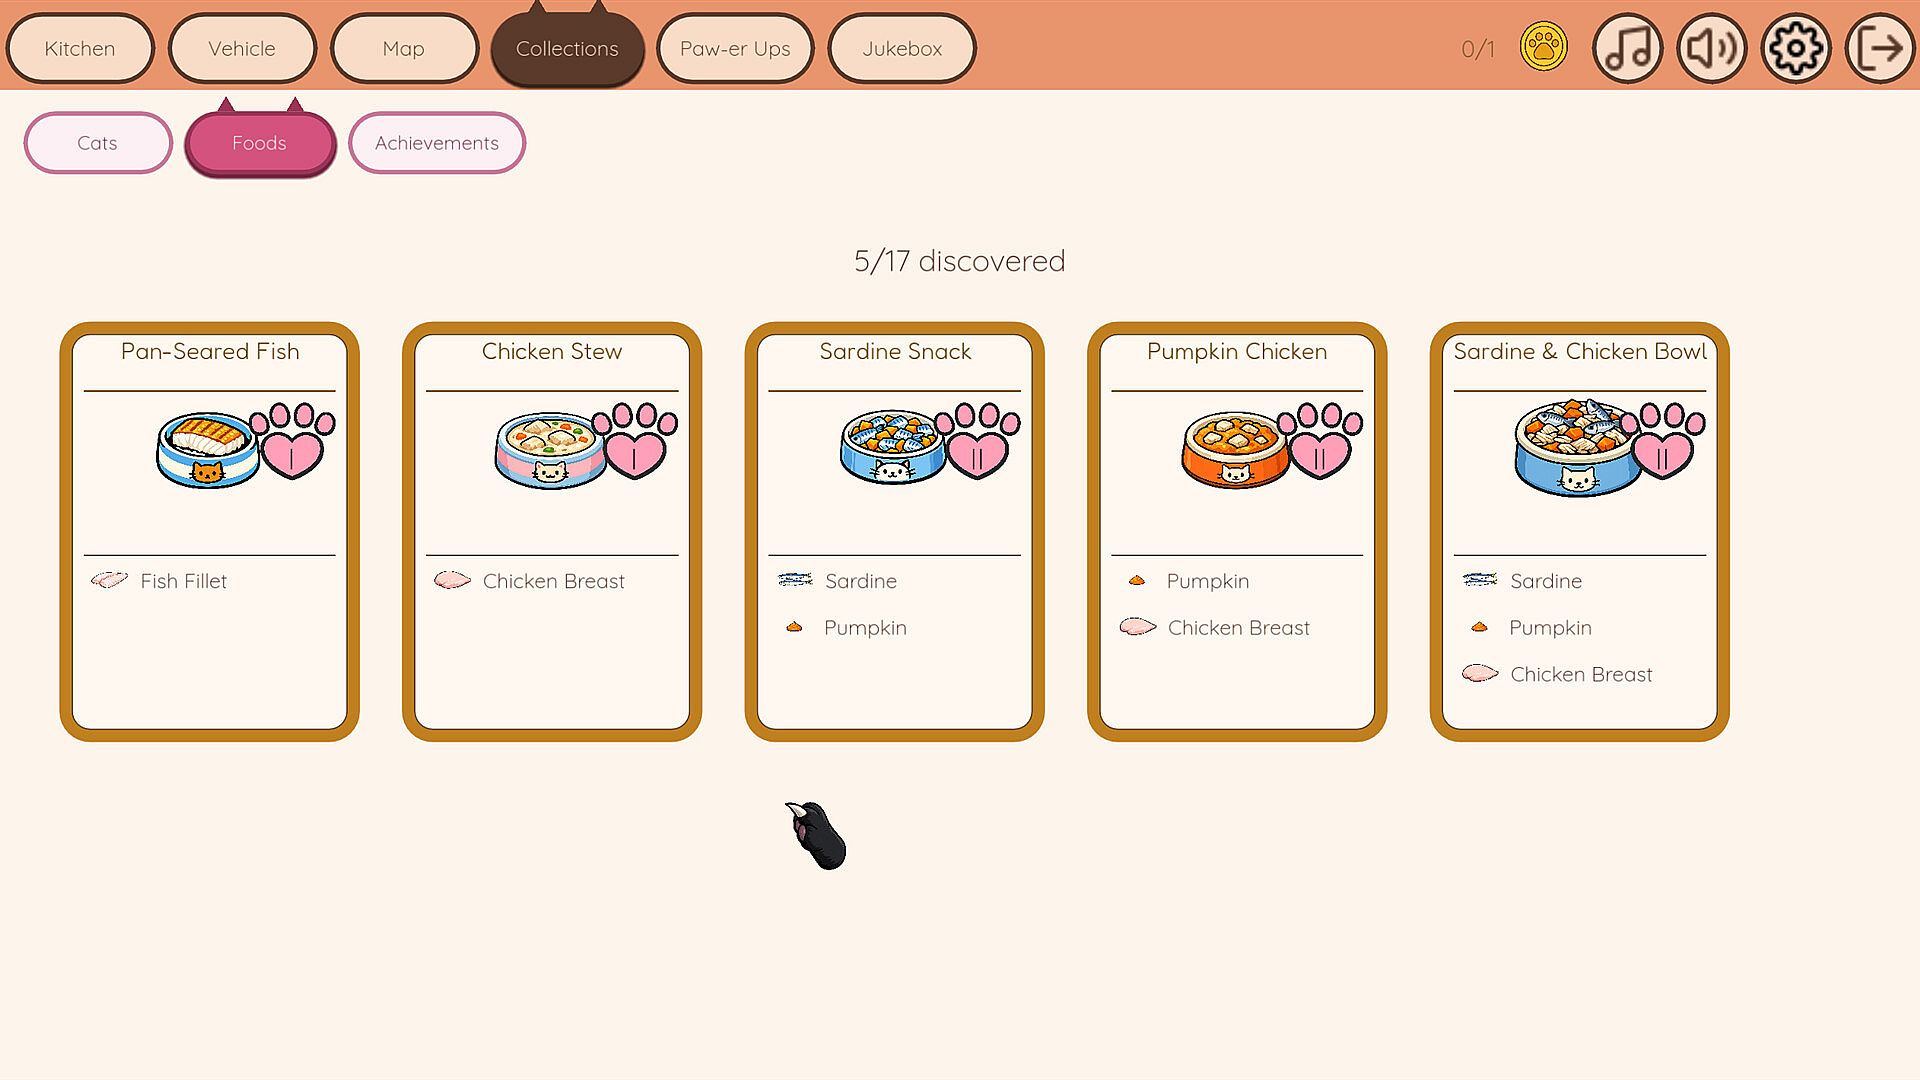Mute sound with the speaker icon
This screenshot has height=1080, width=1920.
click(x=1712, y=48)
